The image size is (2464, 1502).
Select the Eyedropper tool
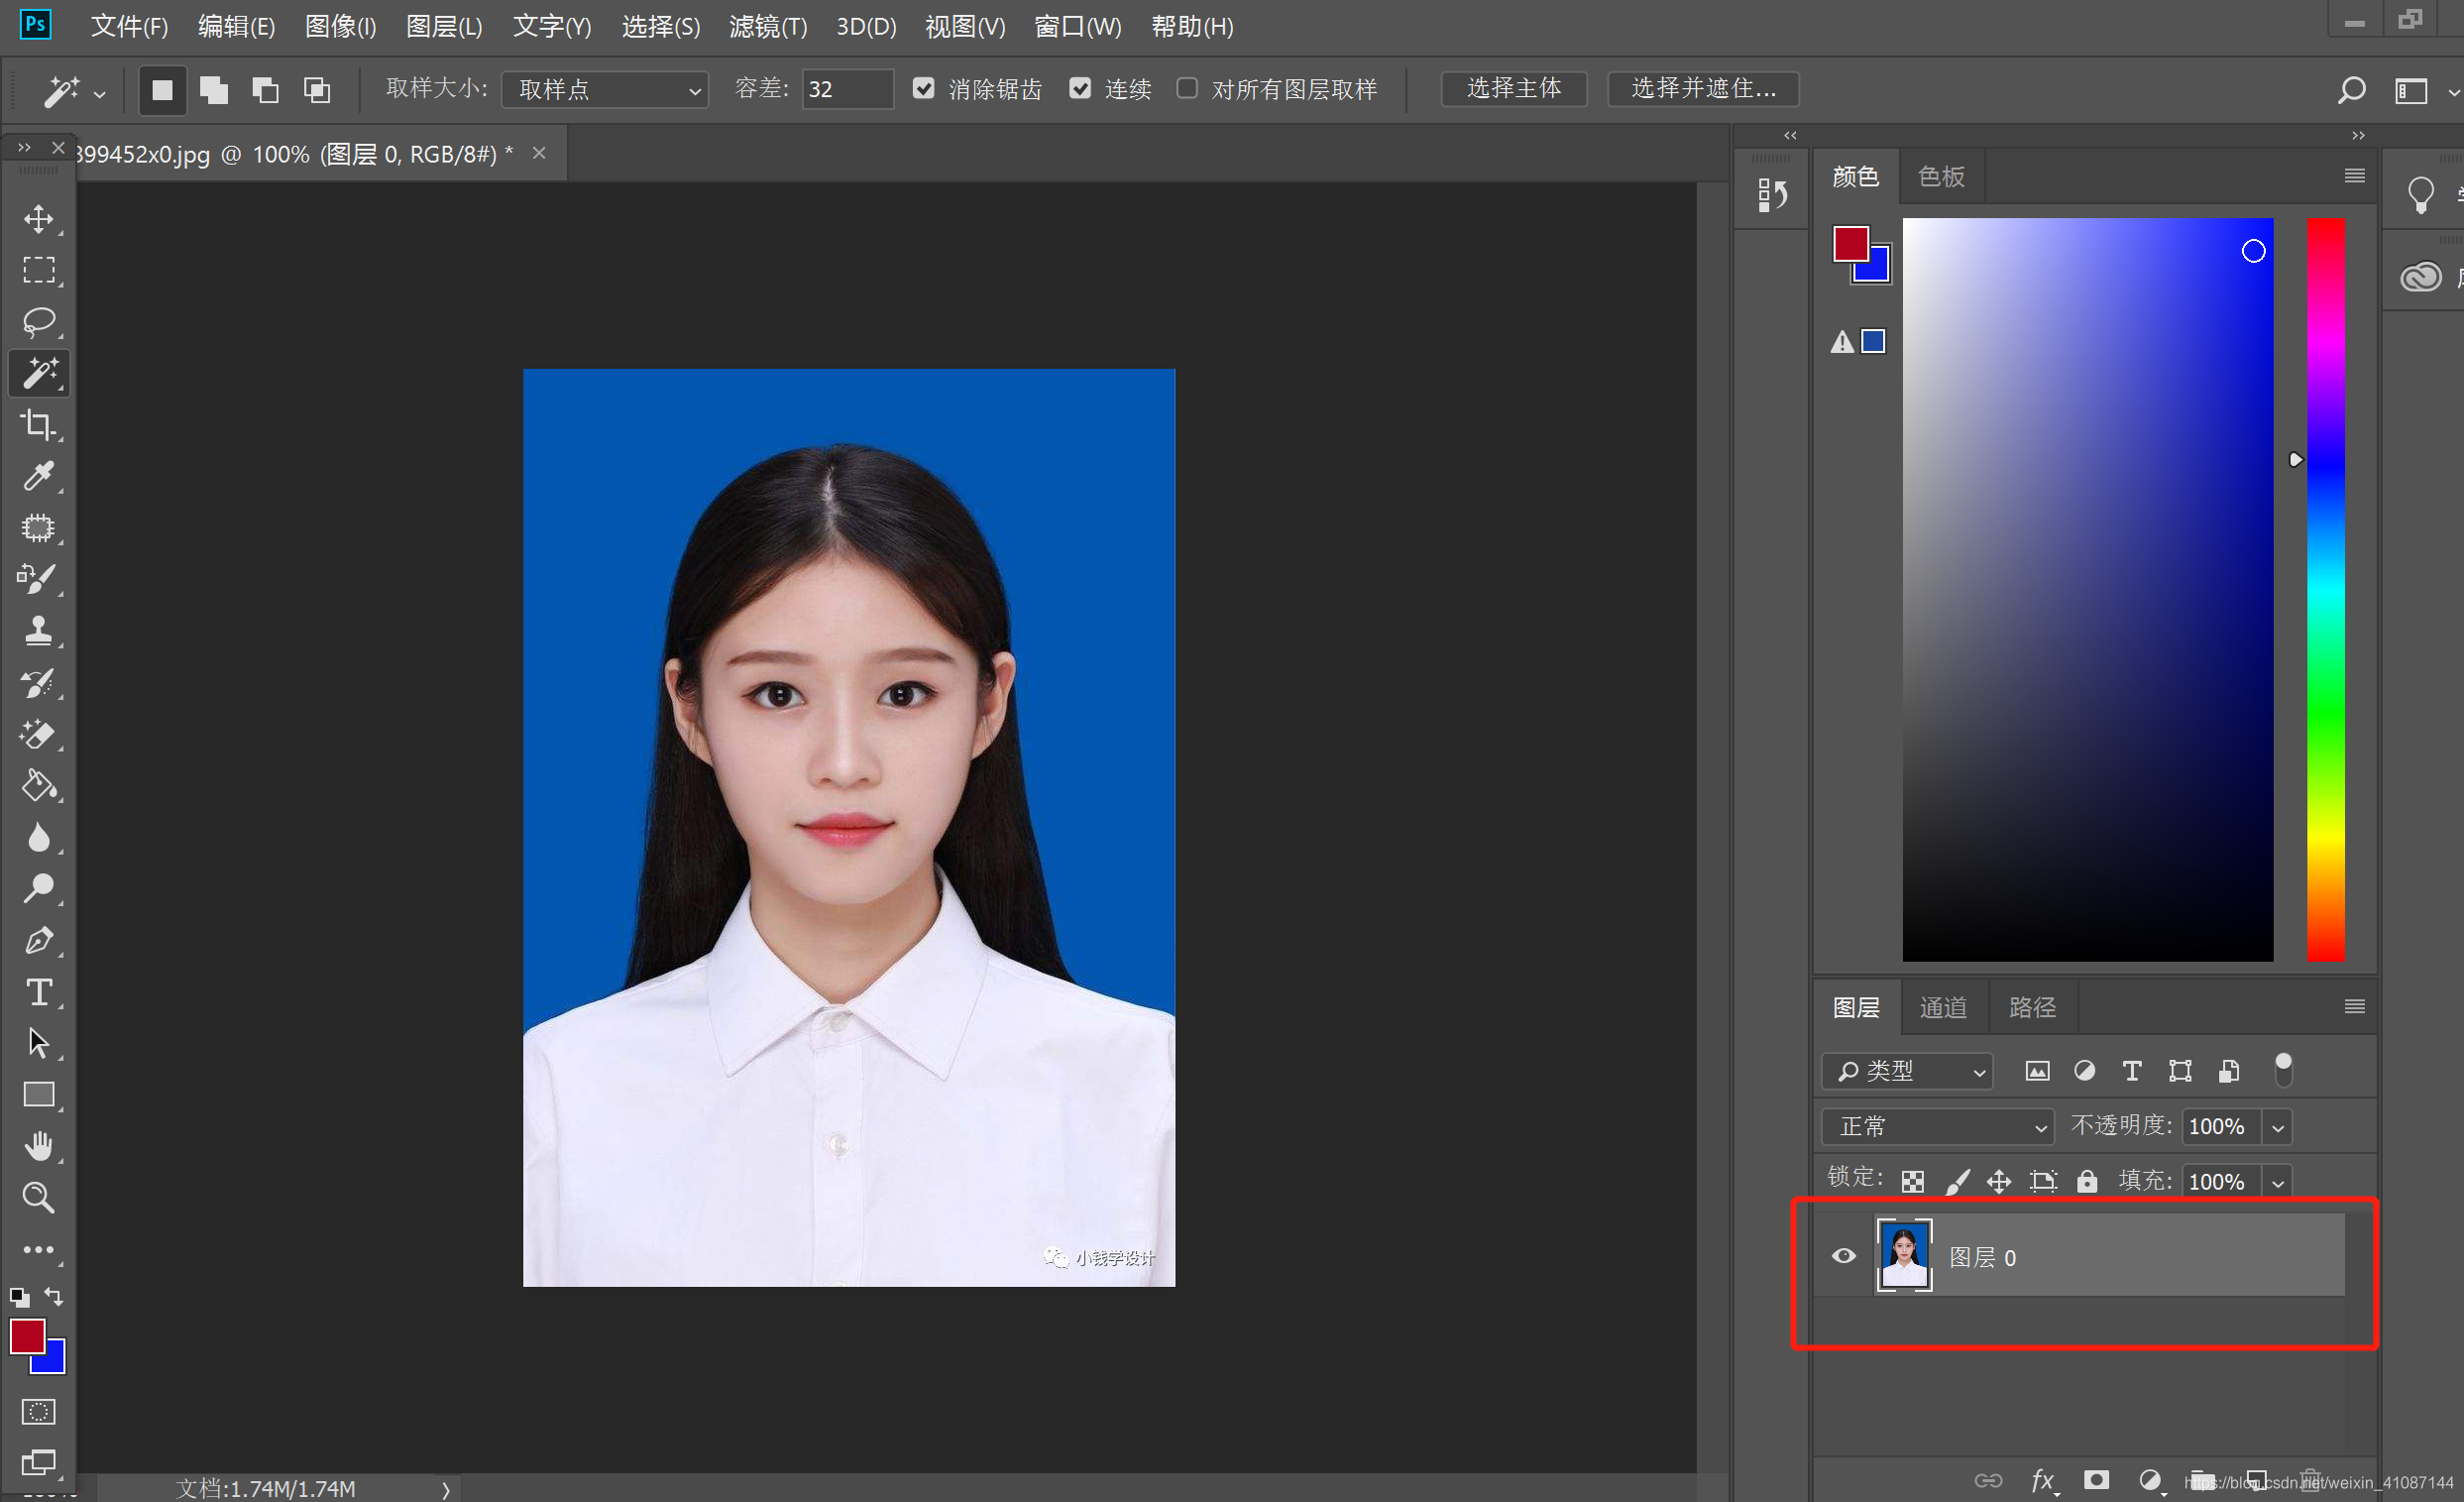(x=38, y=477)
